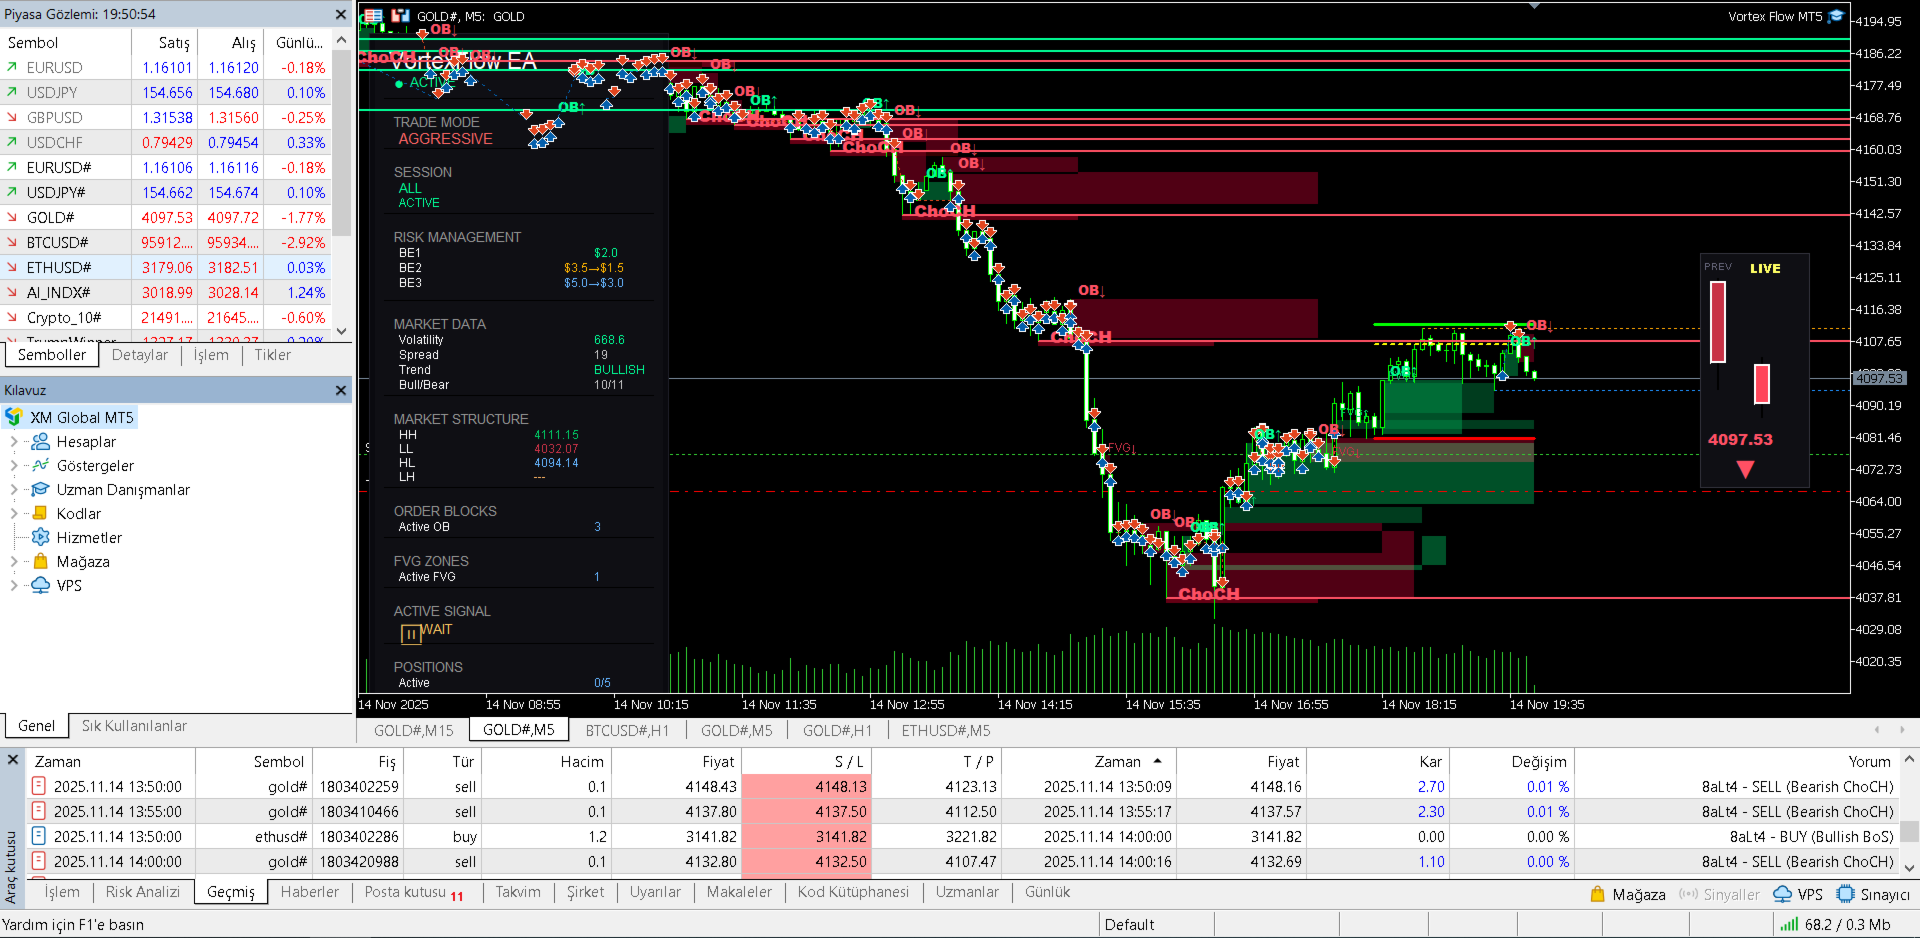This screenshot has height=938, width=1920.
Task: Click the Sinyaller signals button
Action: tap(1719, 894)
